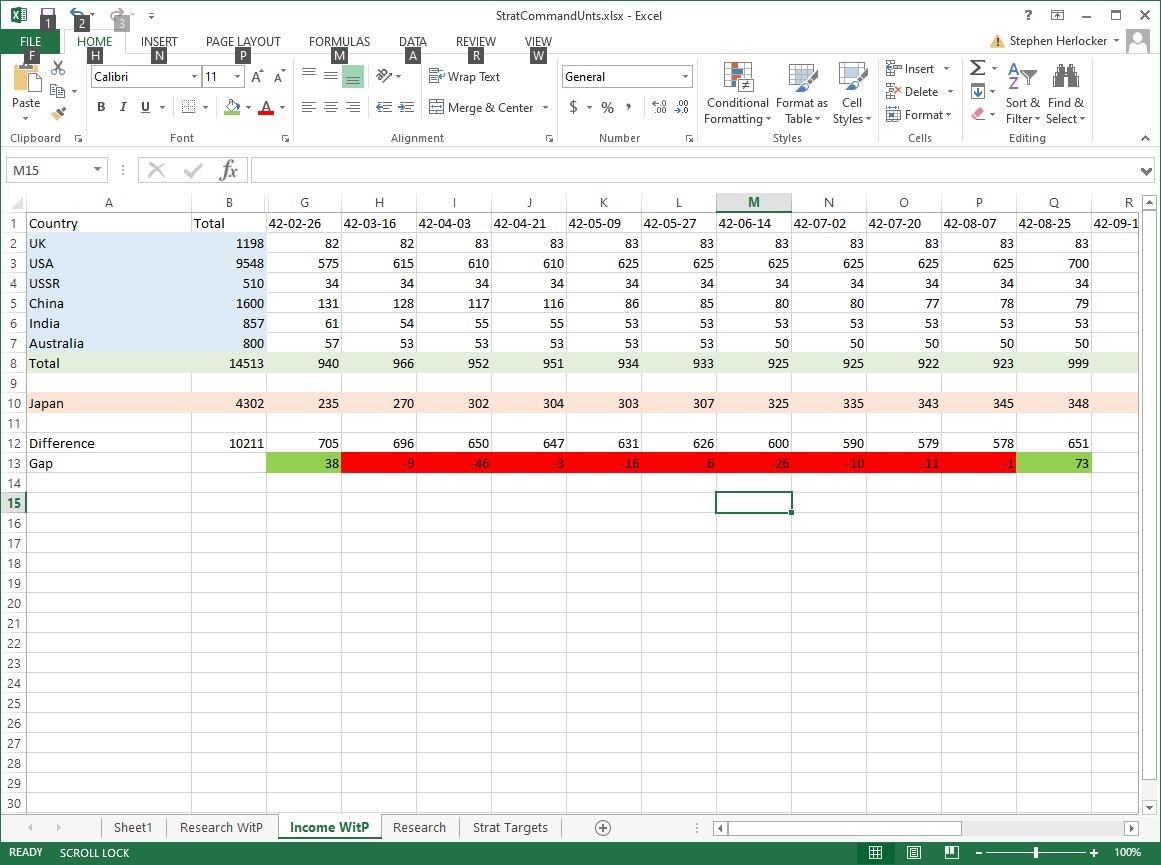Save workbook with Quick Access floppy icon
Screen dimensions: 1161x865
[47, 16]
